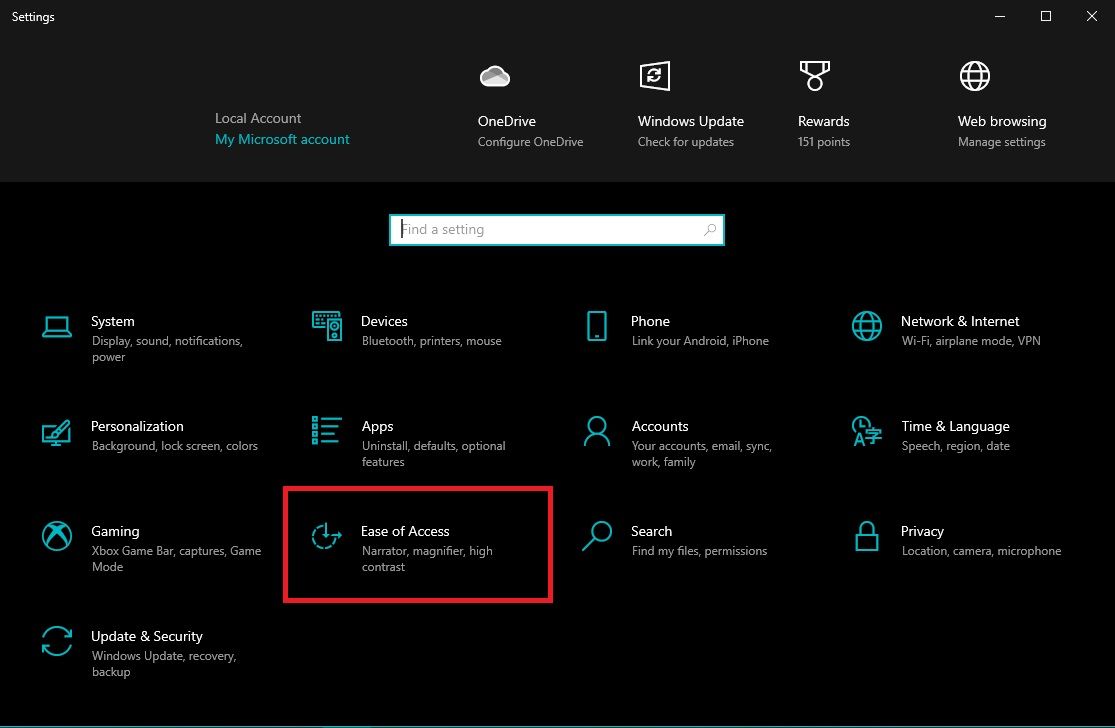1115x728 pixels.
Task: Click Uninstall, defaults, optional features text
Action: 434,454
